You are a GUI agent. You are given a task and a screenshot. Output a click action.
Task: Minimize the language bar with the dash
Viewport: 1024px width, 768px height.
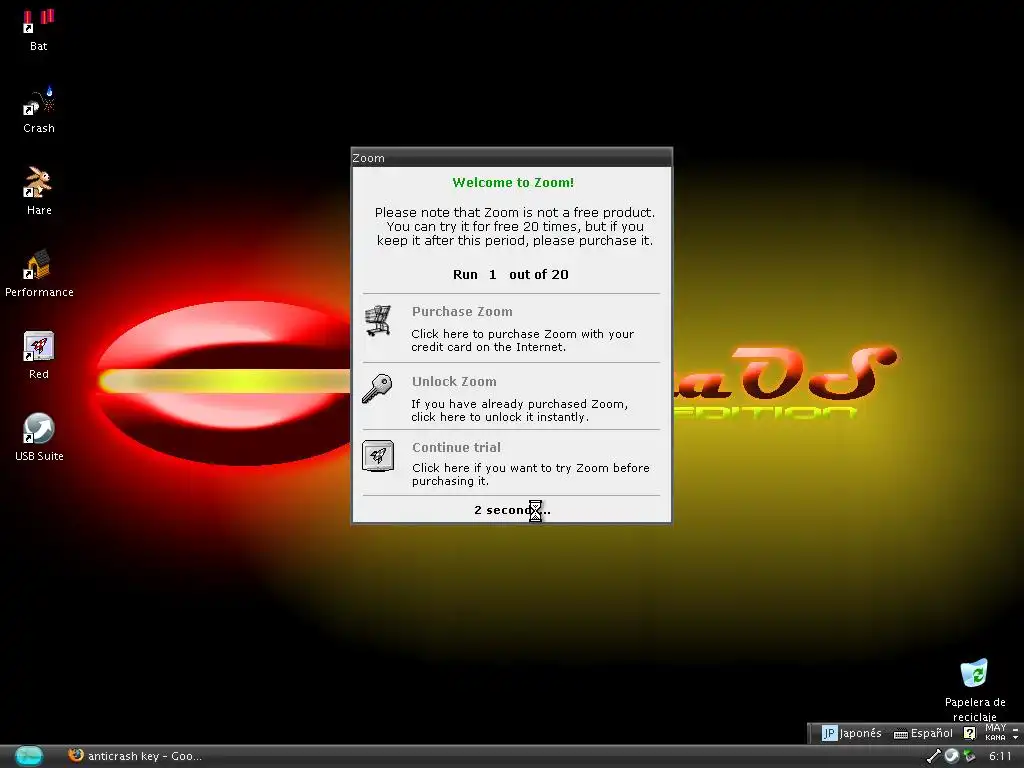(x=1016, y=729)
